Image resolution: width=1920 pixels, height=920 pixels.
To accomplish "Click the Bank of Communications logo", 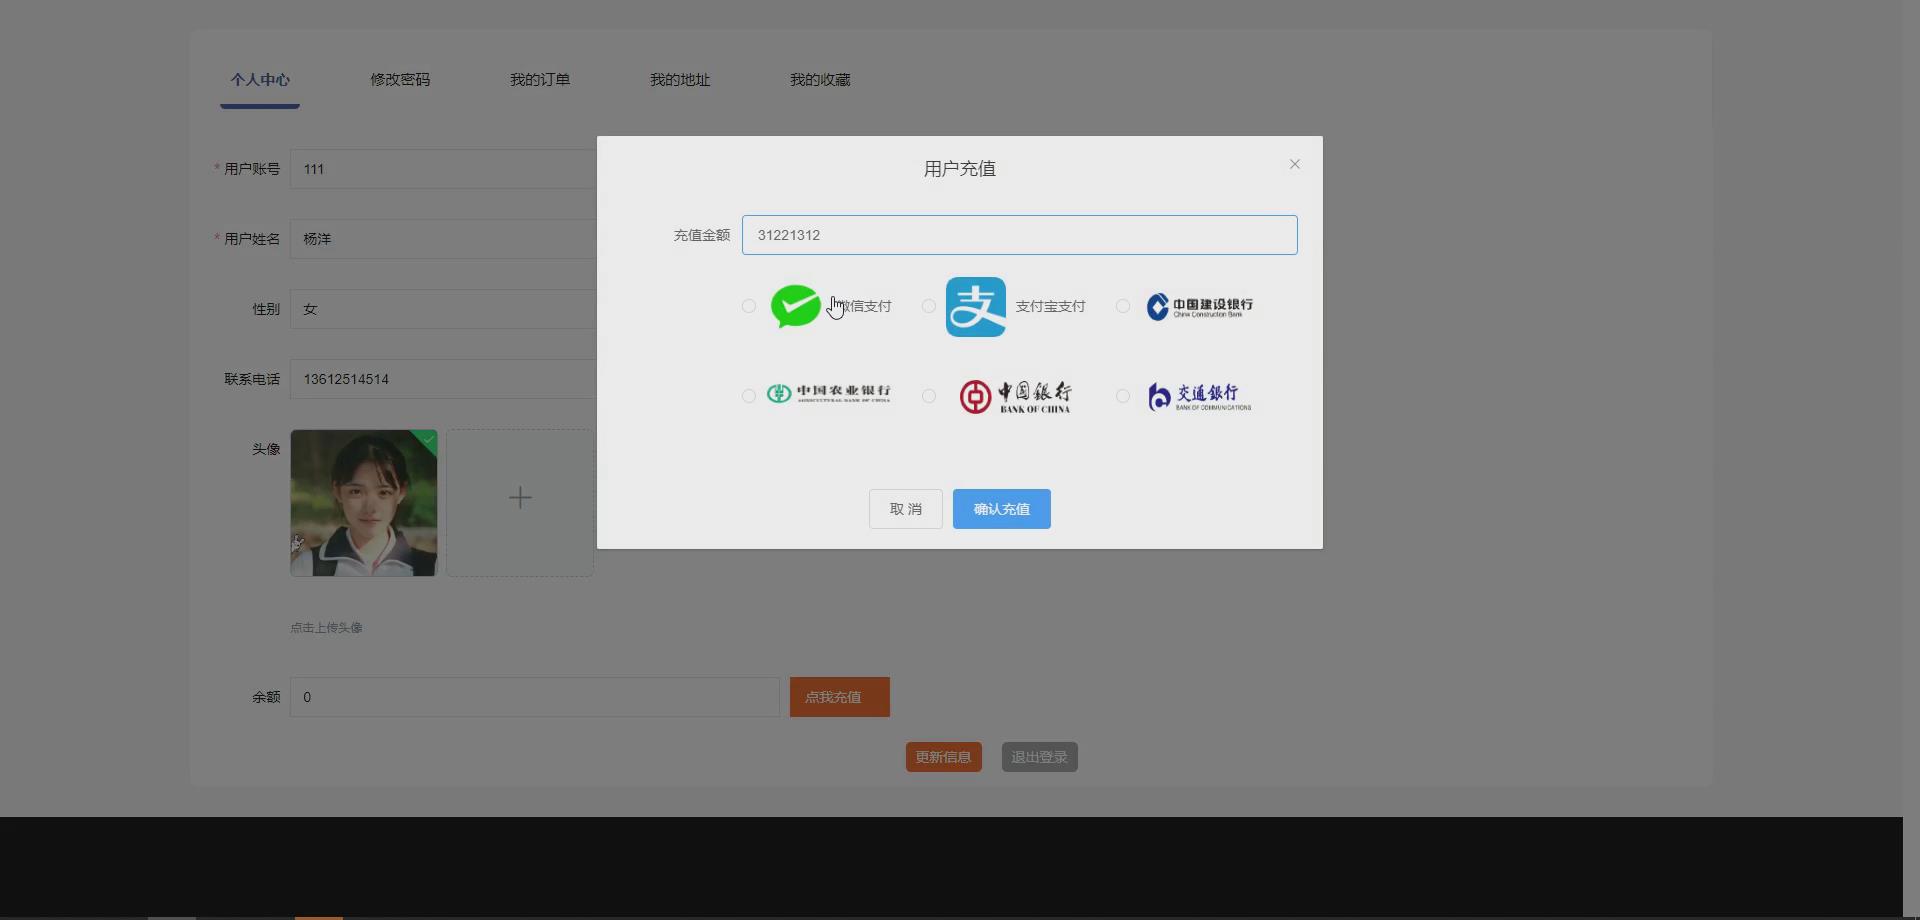I will click(1196, 396).
